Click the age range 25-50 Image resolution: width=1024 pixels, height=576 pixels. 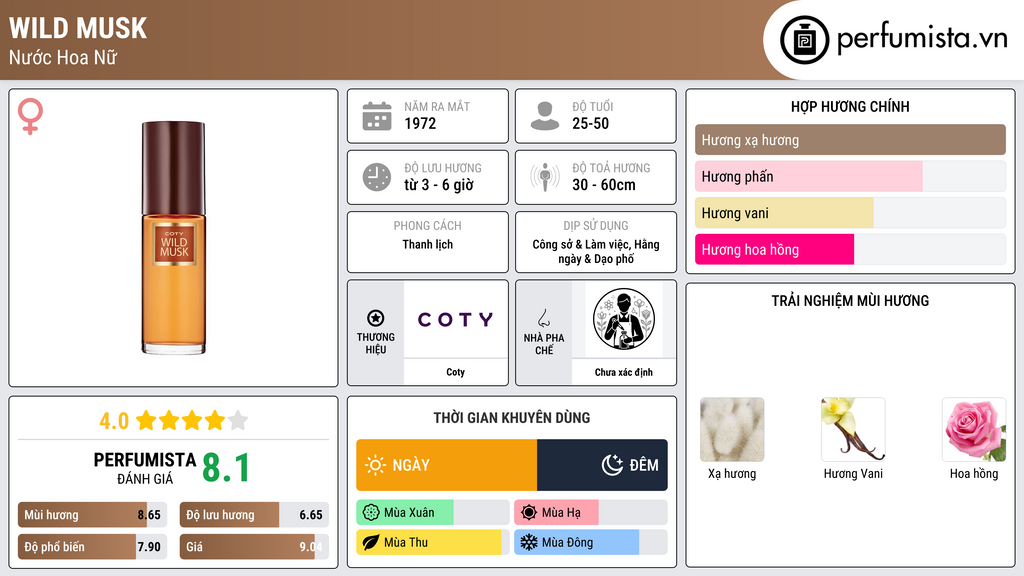click(590, 123)
